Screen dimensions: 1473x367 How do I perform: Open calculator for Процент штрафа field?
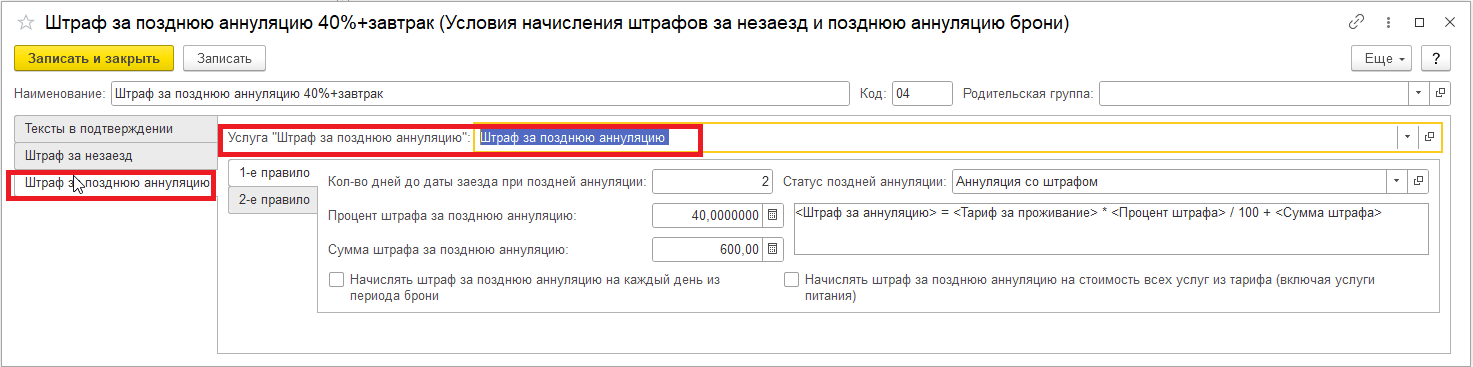[x=772, y=216]
